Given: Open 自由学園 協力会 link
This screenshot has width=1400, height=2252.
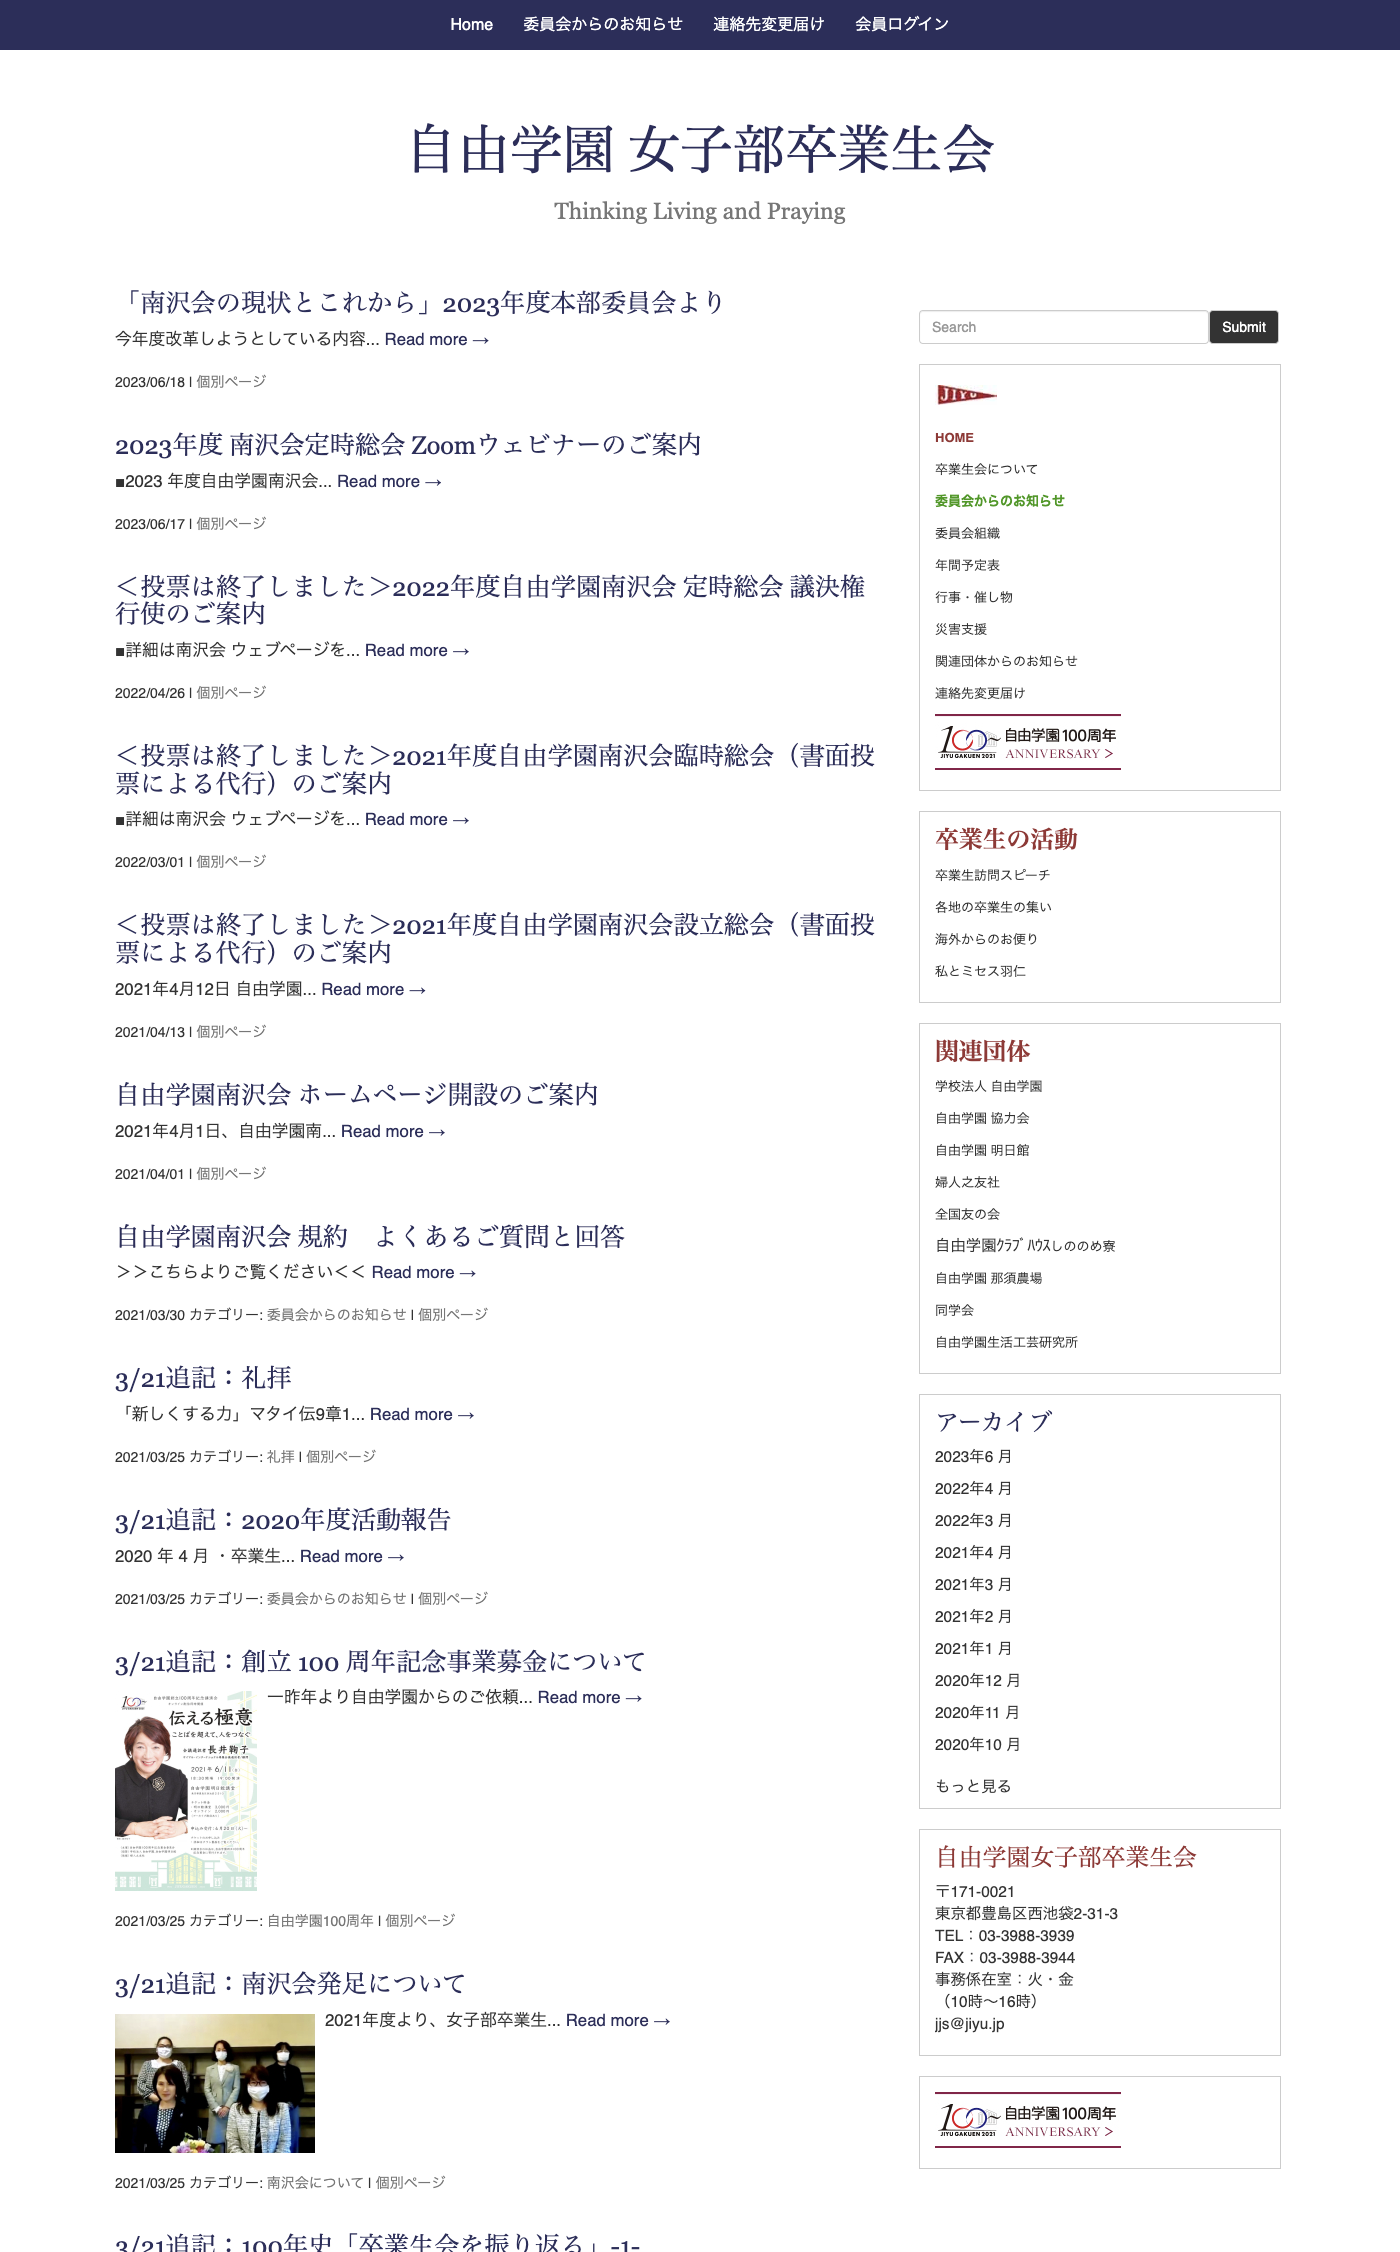Looking at the screenshot, I should click(982, 1118).
